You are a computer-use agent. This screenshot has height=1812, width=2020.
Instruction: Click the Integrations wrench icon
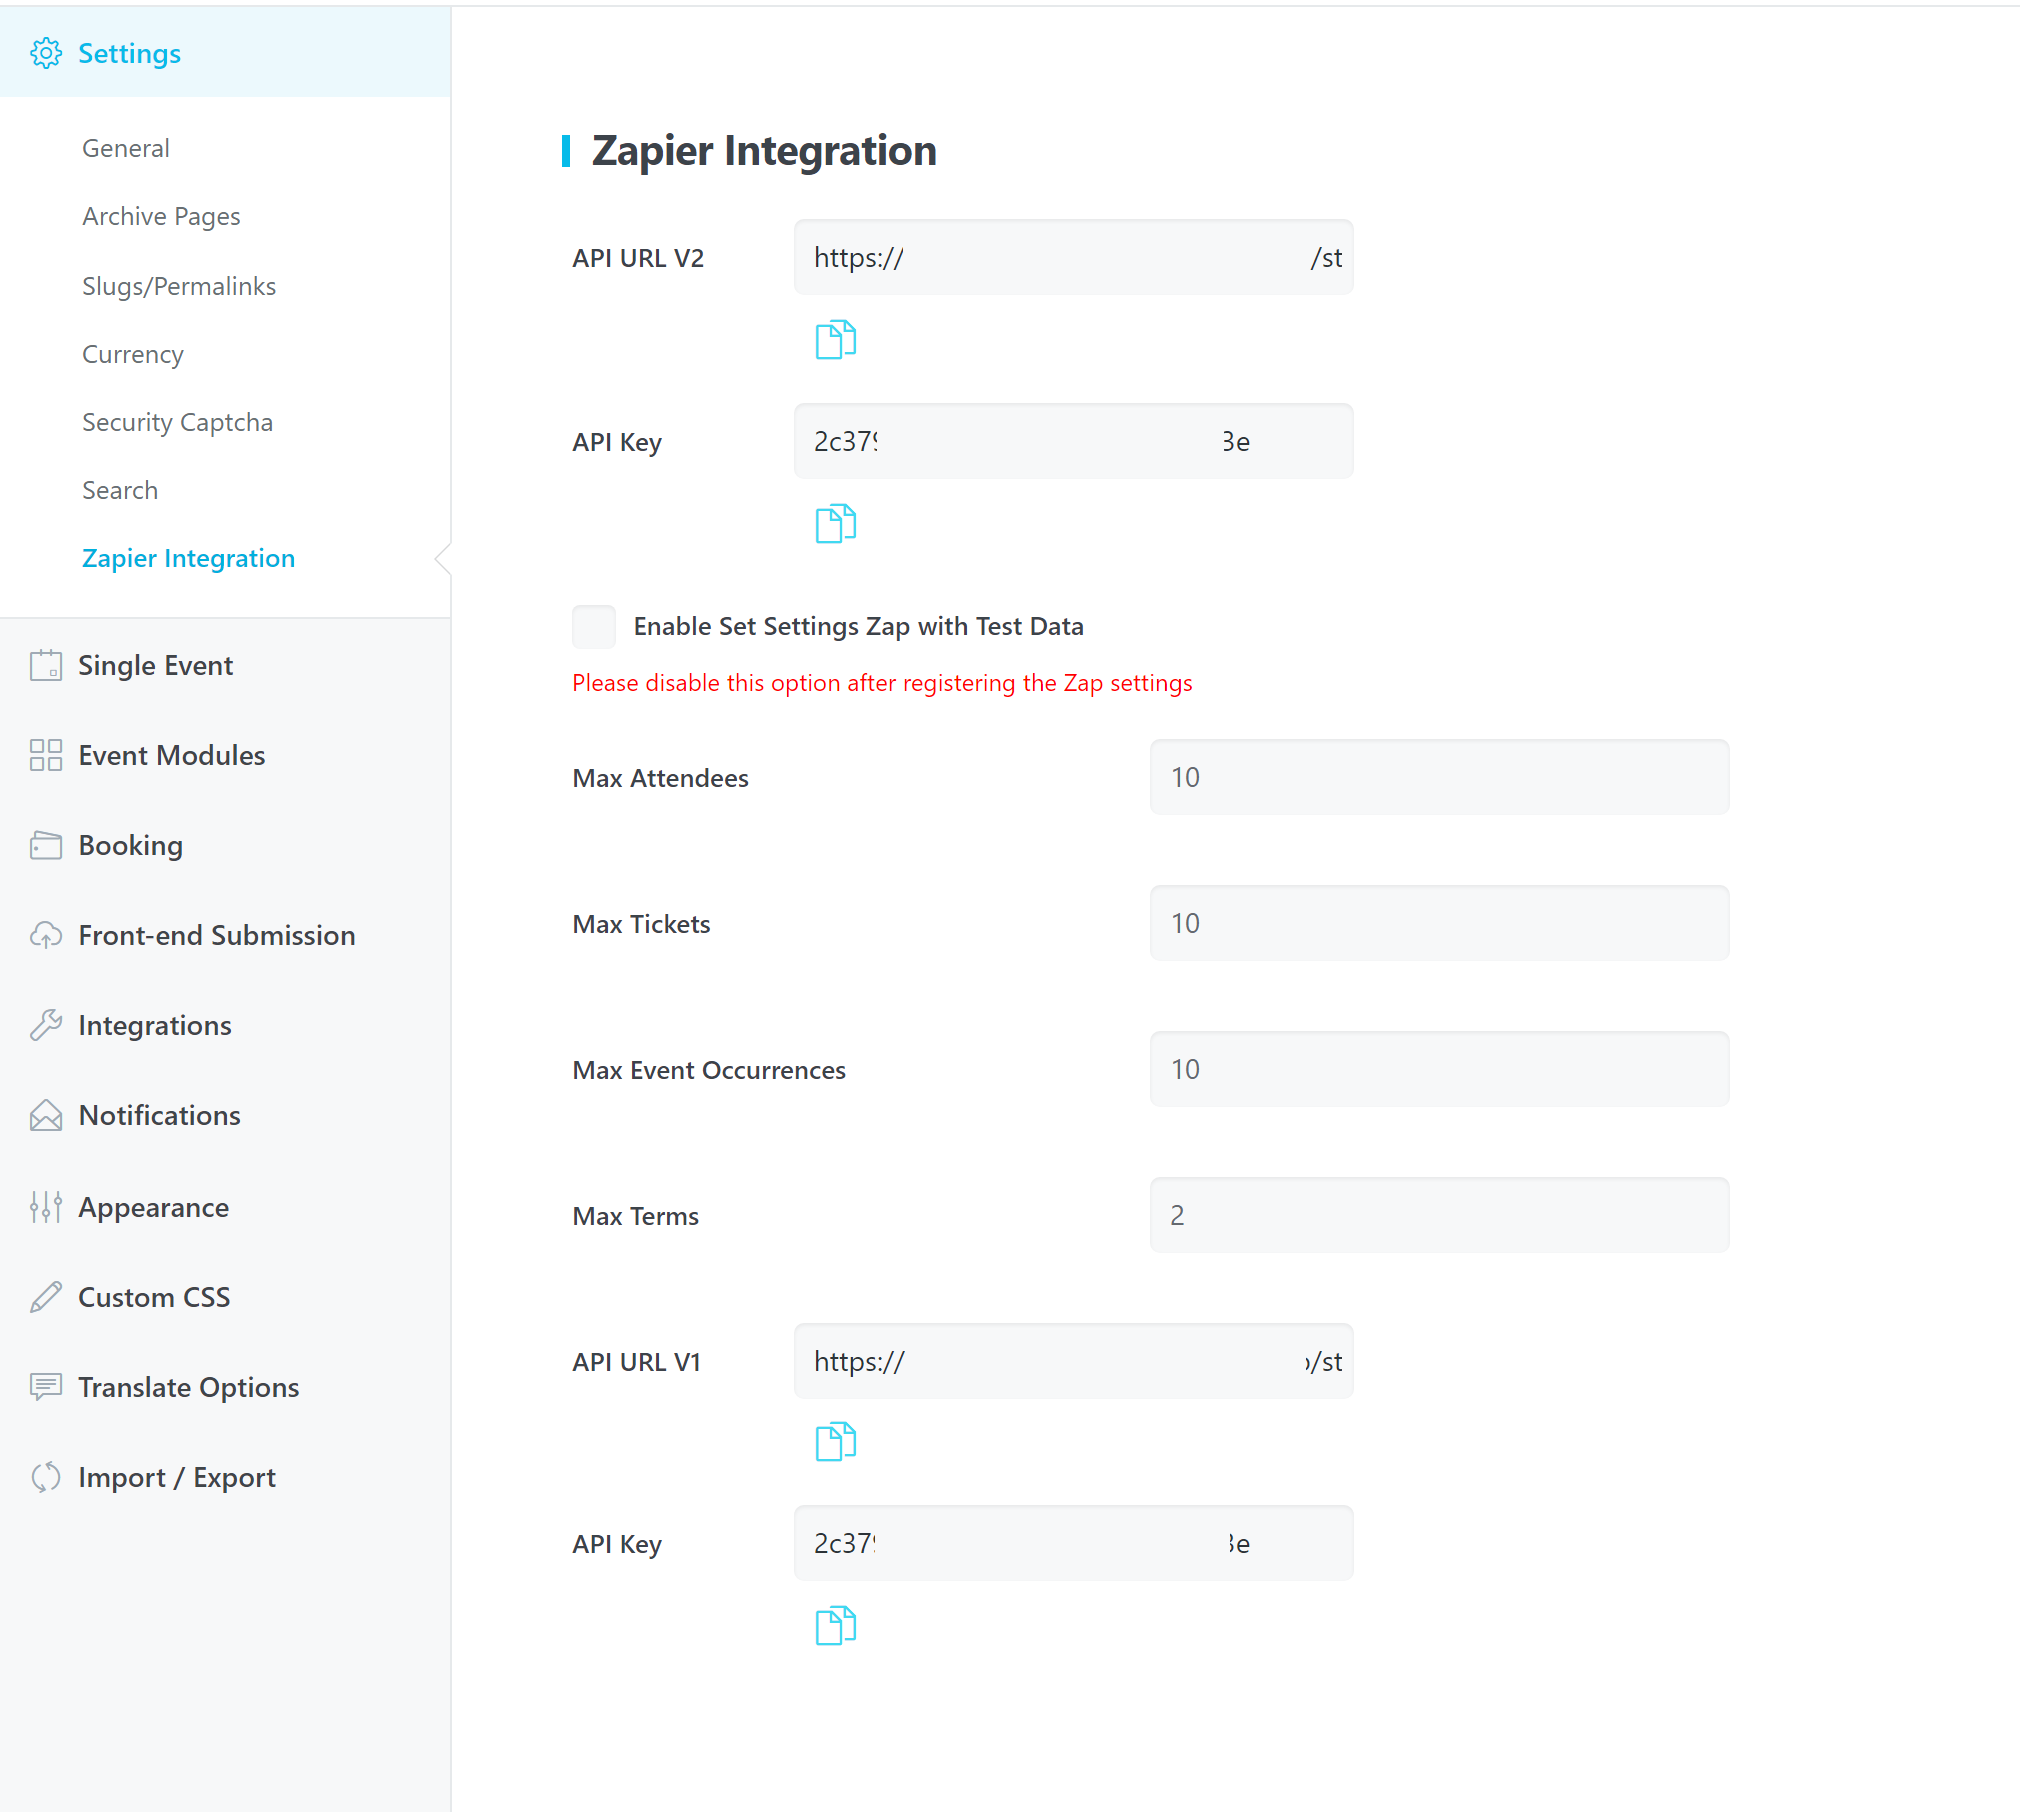pos(46,1025)
